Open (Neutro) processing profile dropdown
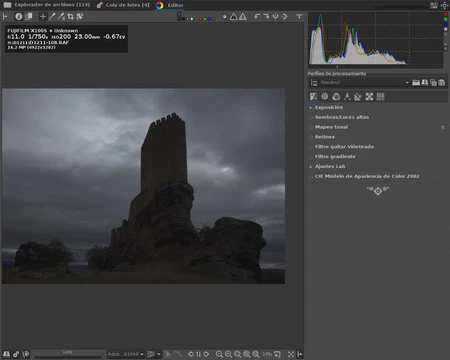The width and height of the screenshot is (450, 360). (365, 82)
